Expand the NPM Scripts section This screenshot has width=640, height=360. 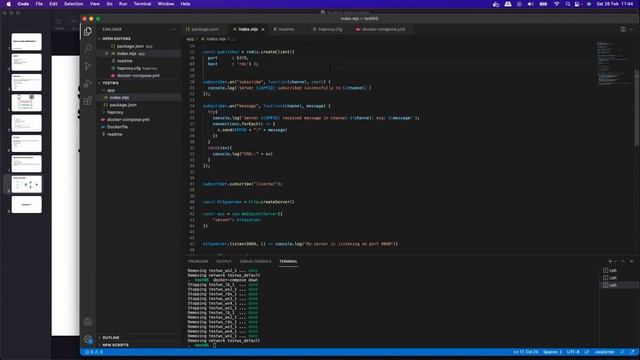coord(115,345)
